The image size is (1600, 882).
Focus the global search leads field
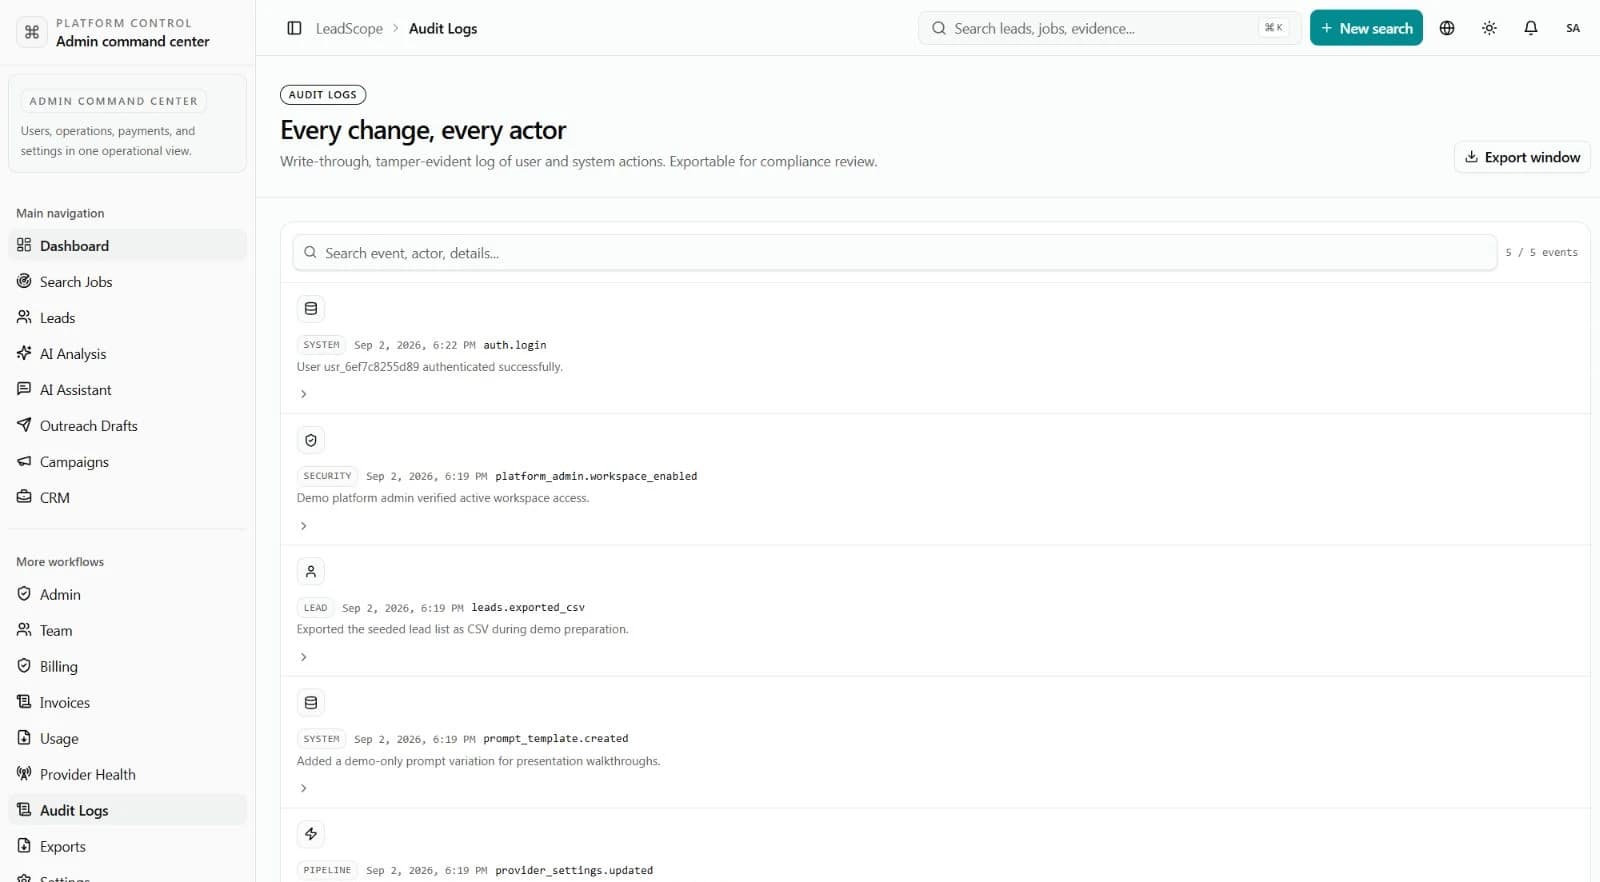click(x=1109, y=28)
